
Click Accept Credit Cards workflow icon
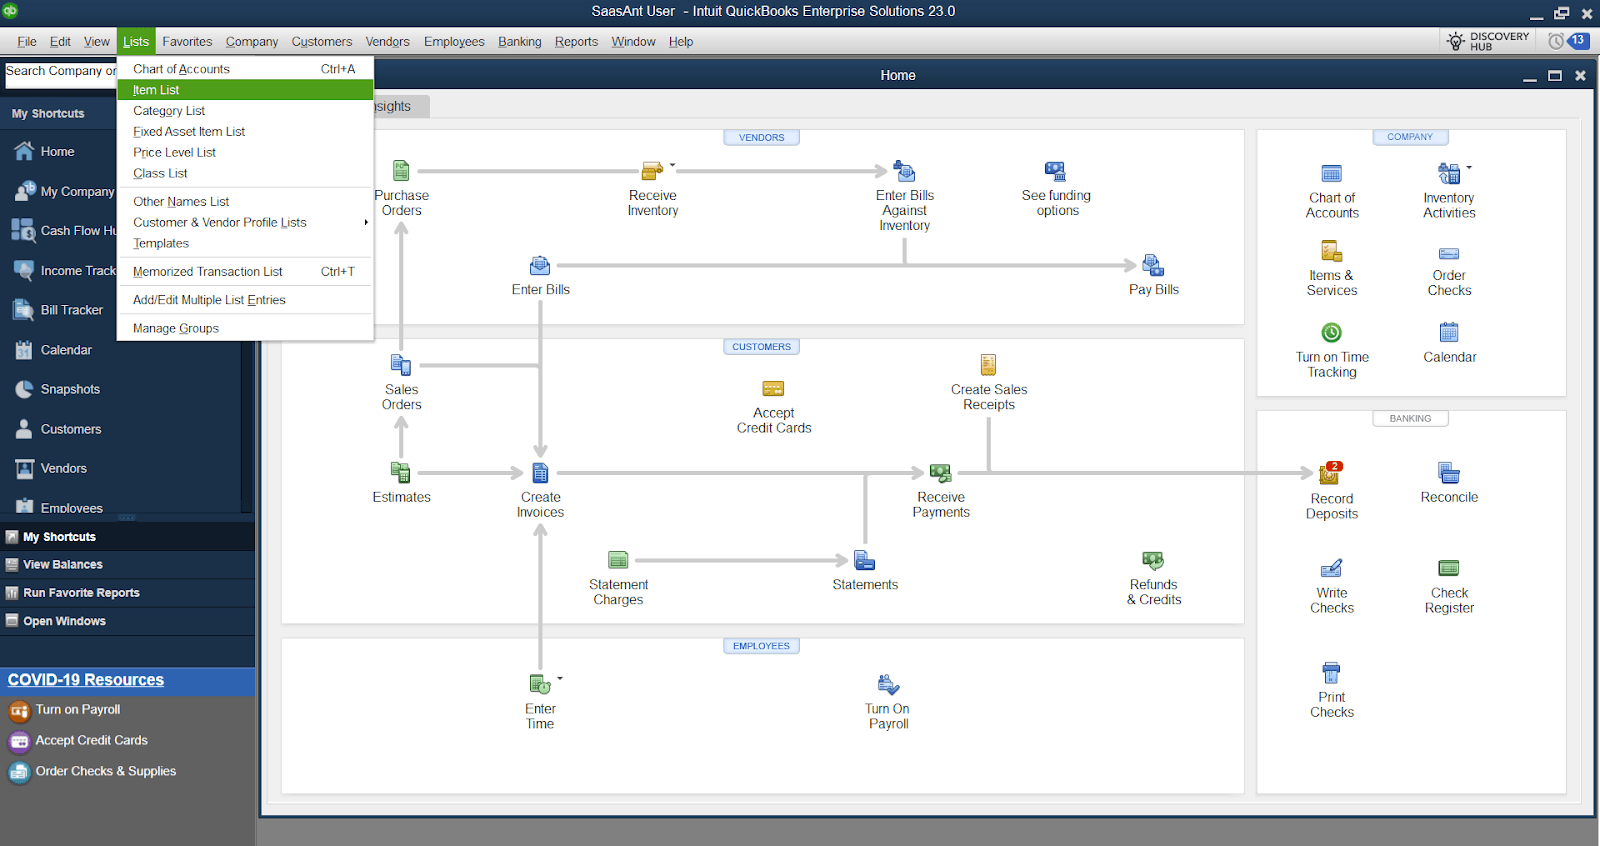773,388
